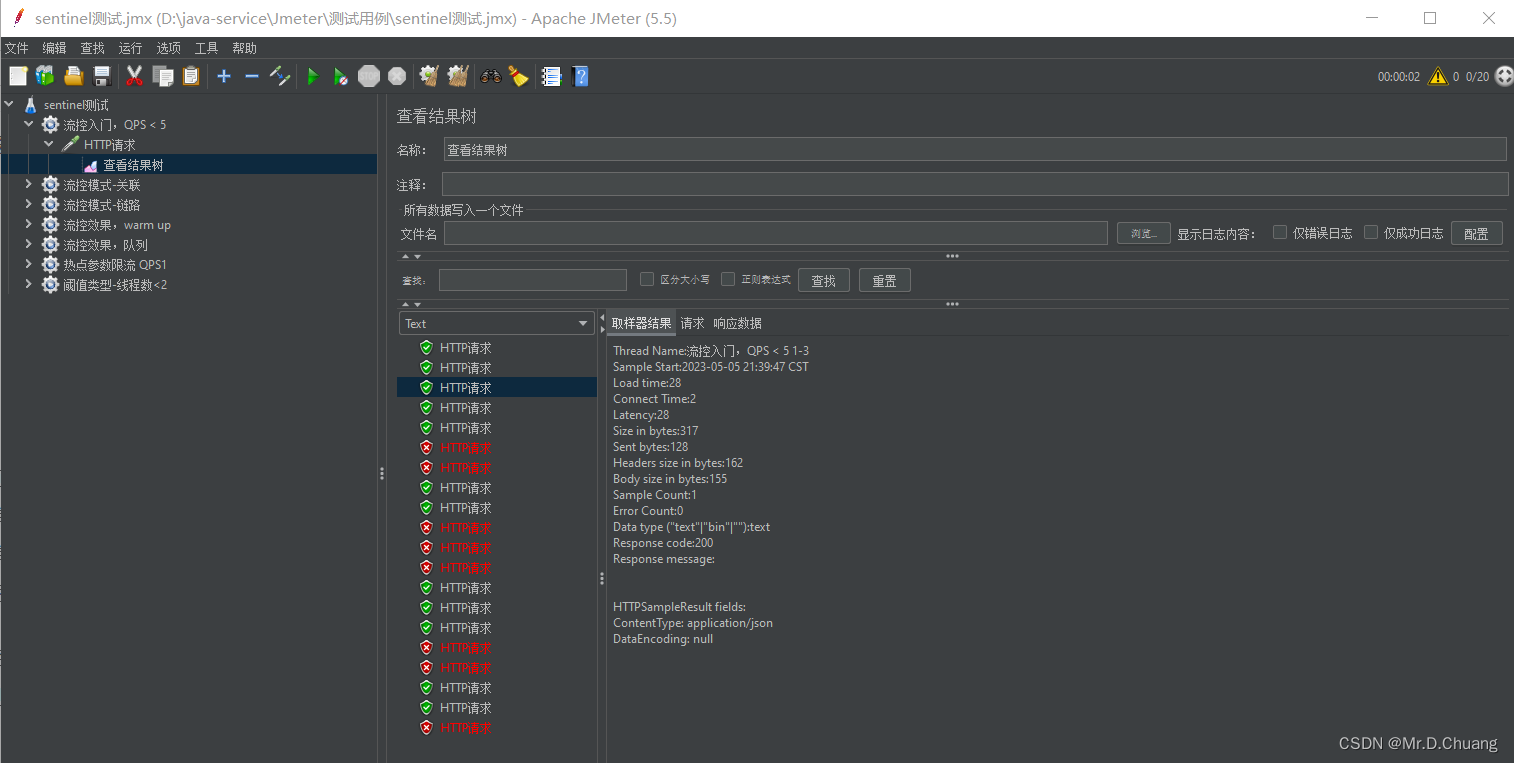Viewport: 1514px width, 763px height.
Task: Click the Shutdown X icon
Action: tap(397, 76)
